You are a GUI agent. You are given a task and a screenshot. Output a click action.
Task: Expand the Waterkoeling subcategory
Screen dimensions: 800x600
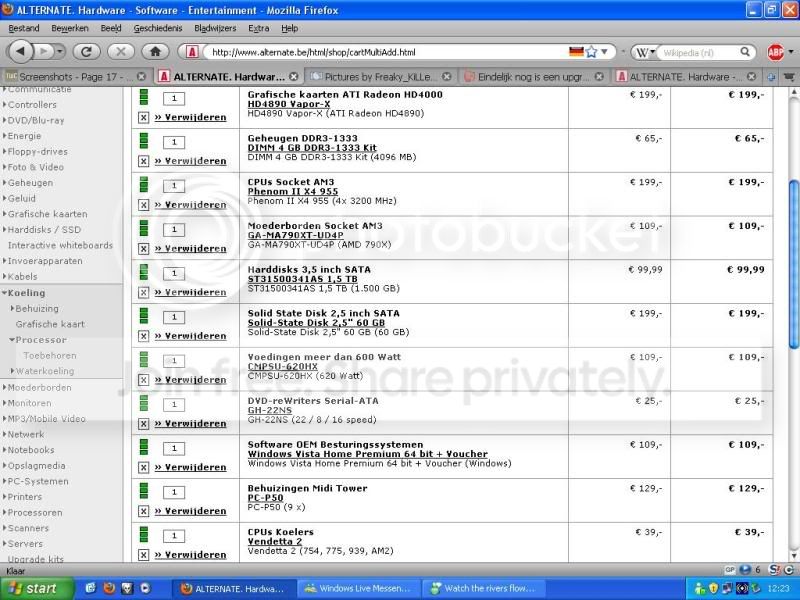point(43,371)
